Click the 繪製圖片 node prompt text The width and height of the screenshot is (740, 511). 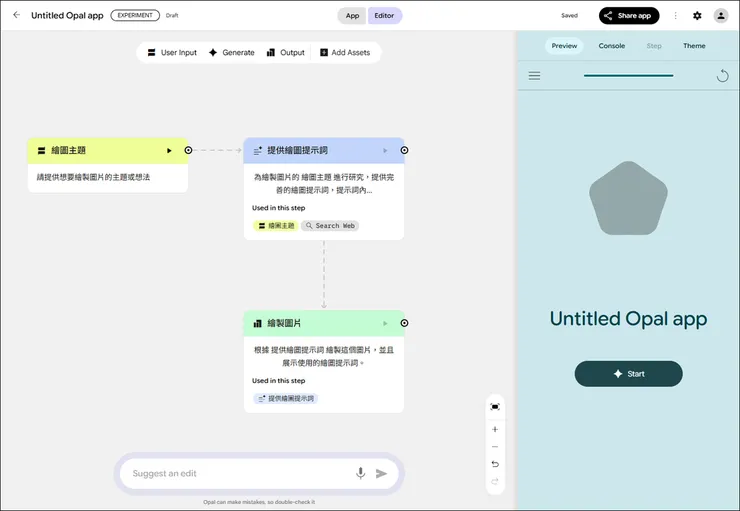pos(324,356)
